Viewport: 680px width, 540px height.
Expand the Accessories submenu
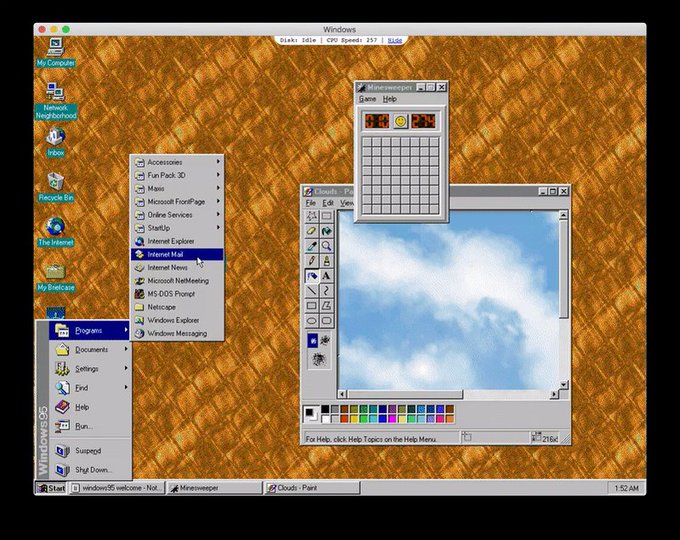pos(177,162)
